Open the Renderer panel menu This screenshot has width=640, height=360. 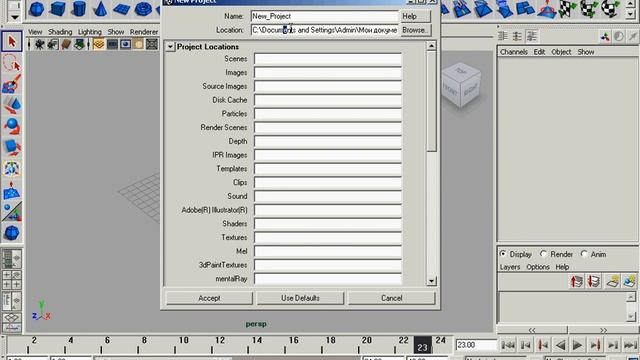click(x=144, y=32)
